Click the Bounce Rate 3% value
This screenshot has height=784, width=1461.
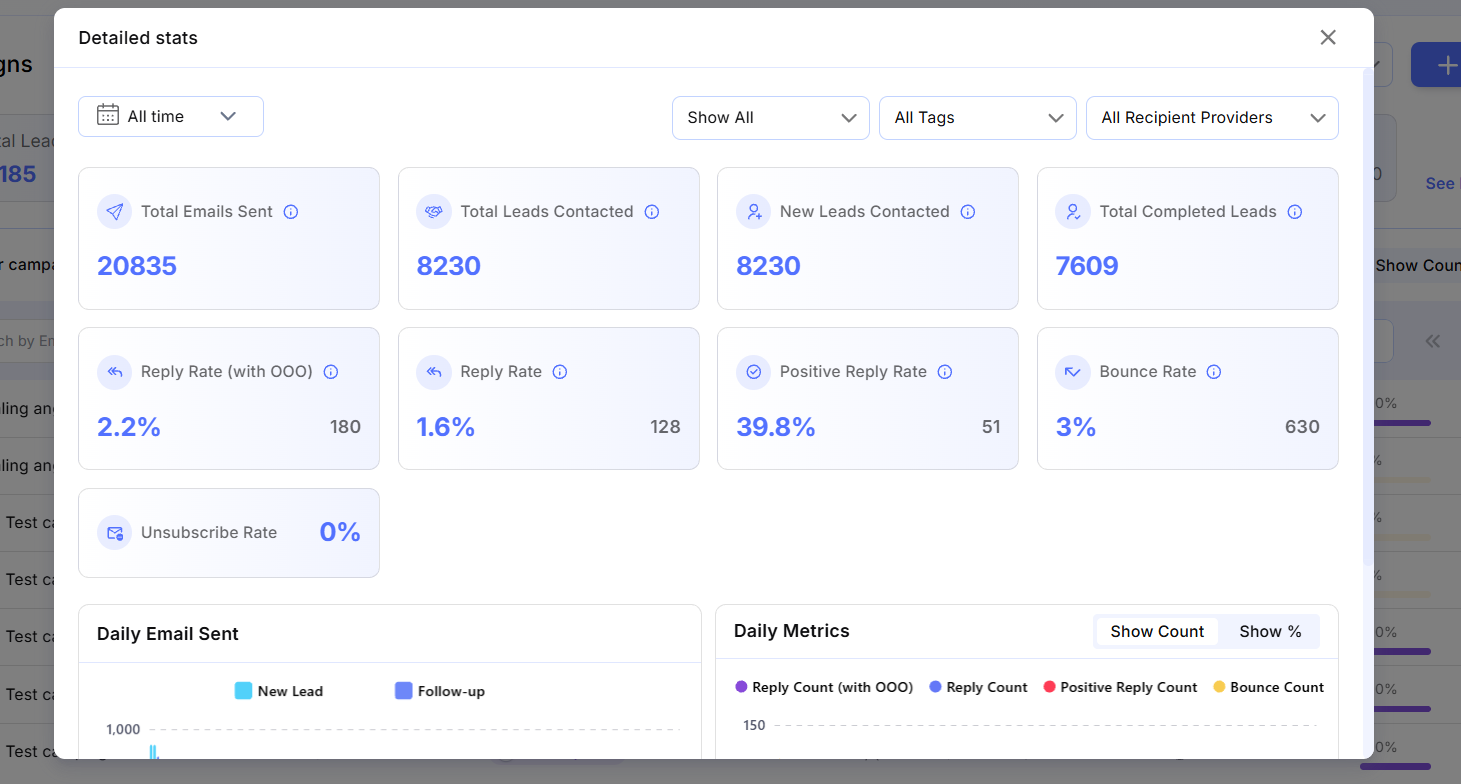tap(1076, 427)
